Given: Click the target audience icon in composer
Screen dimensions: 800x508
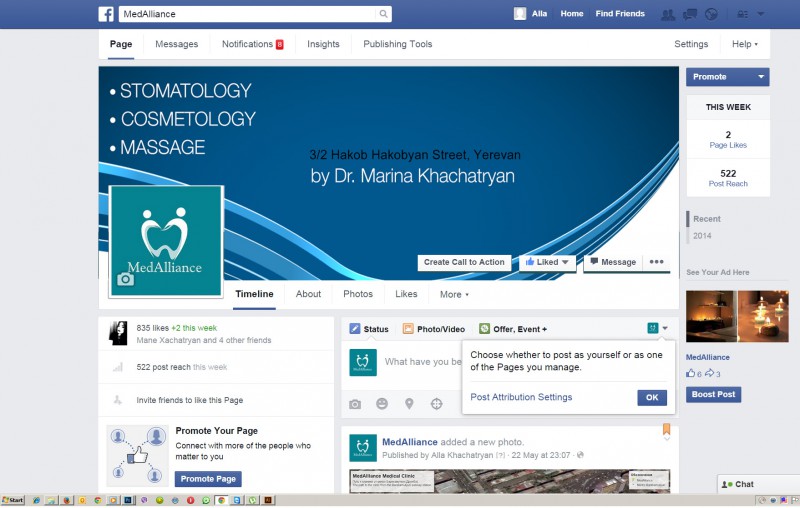Looking at the screenshot, I should (x=436, y=404).
